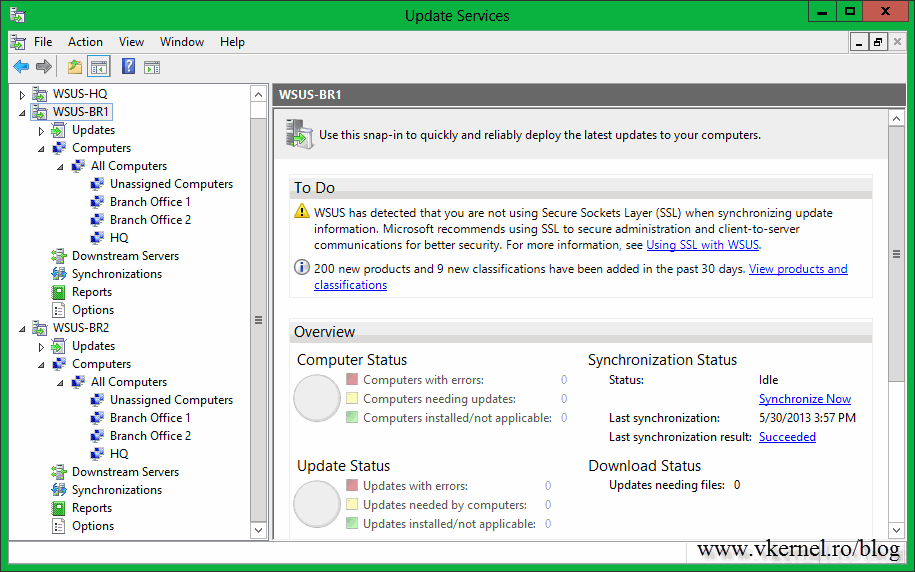Expand the WSUS-HQ tree node
The image size is (915, 572).
pyautogui.click(x=22, y=94)
